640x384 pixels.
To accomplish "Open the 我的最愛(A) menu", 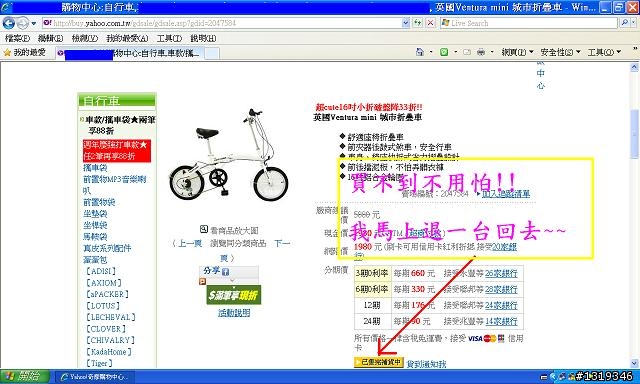I will (x=127, y=38).
